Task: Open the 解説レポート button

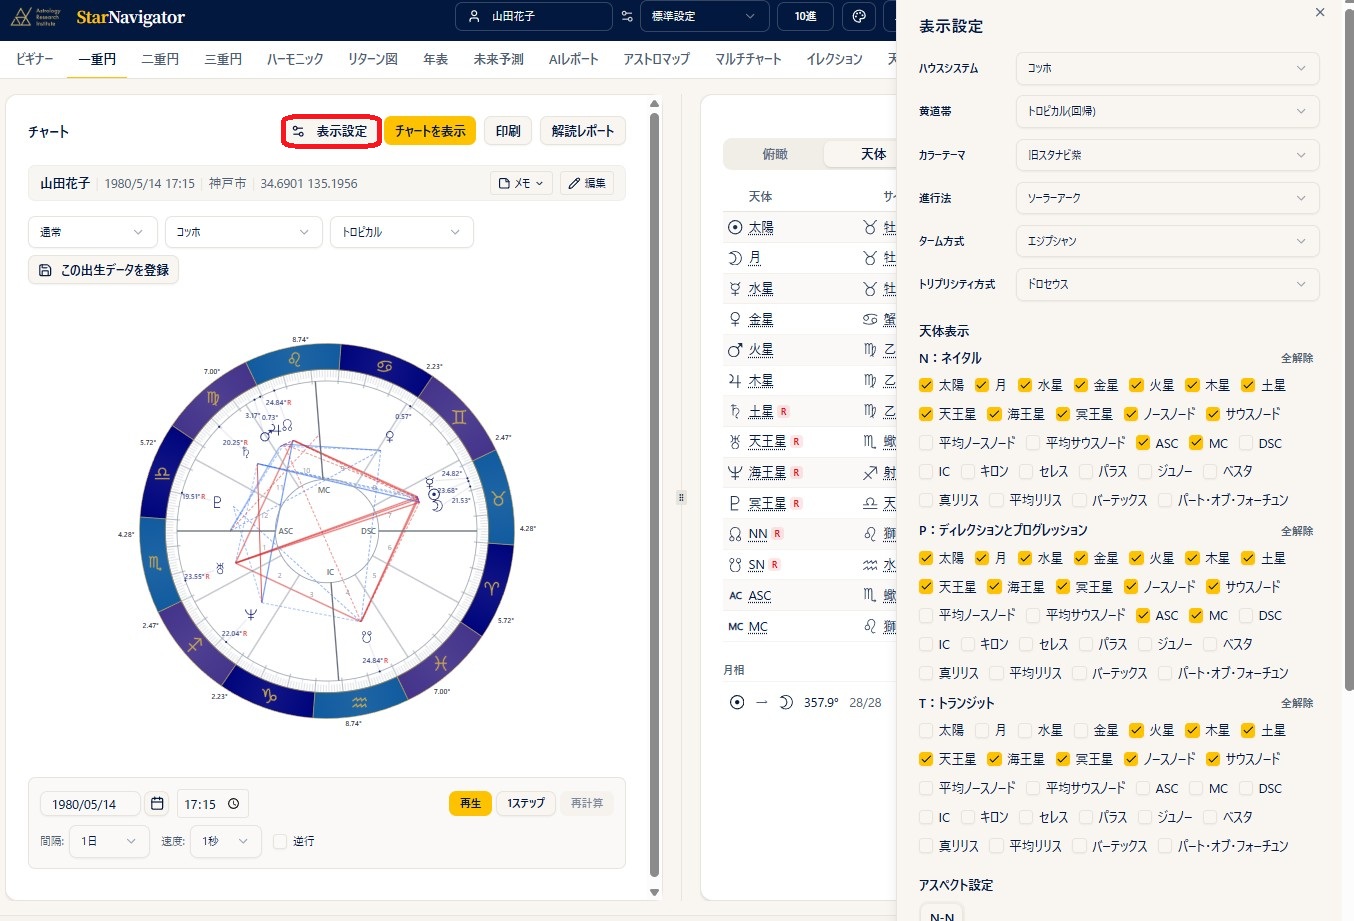Action: [583, 131]
